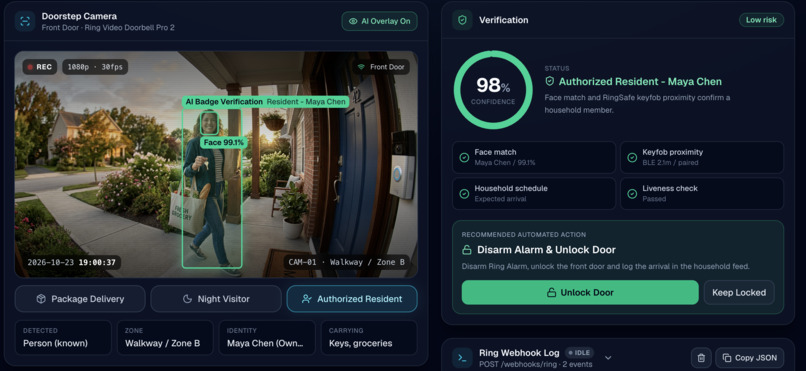The width and height of the screenshot is (806, 371).
Task: Select the Authorized Resident scenario tab
Action: click(x=352, y=299)
